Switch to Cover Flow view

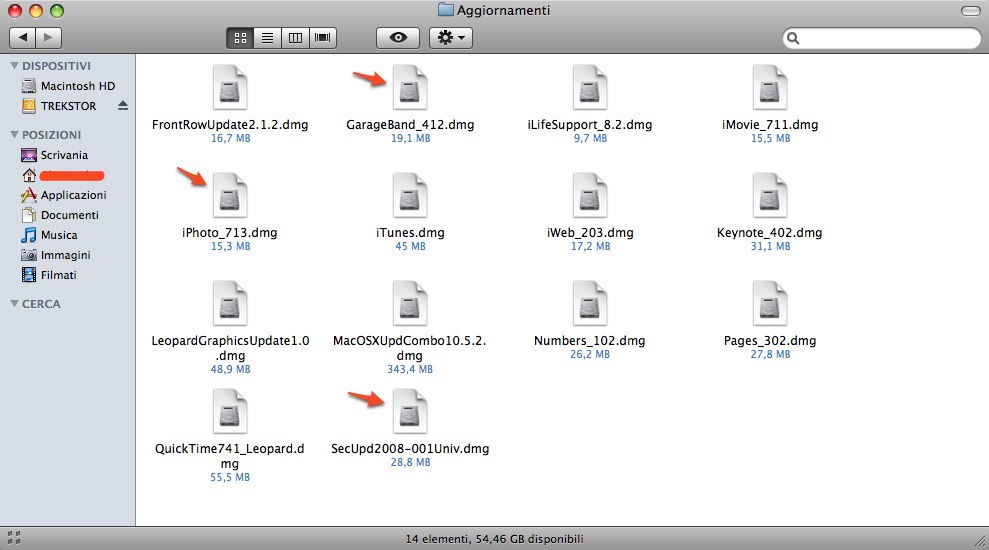pyautogui.click(x=323, y=38)
